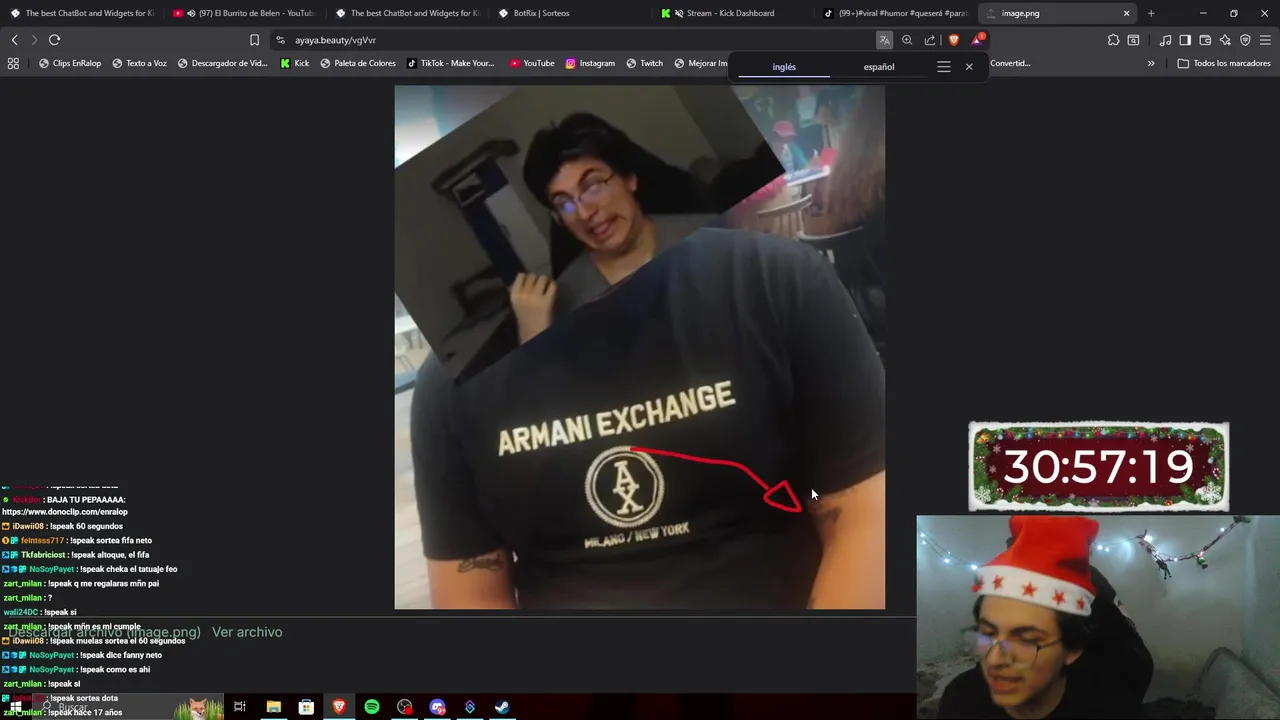This screenshot has height=720, width=1280.
Task: Switch to the TikTok #viral #humor tab
Action: click(x=894, y=13)
